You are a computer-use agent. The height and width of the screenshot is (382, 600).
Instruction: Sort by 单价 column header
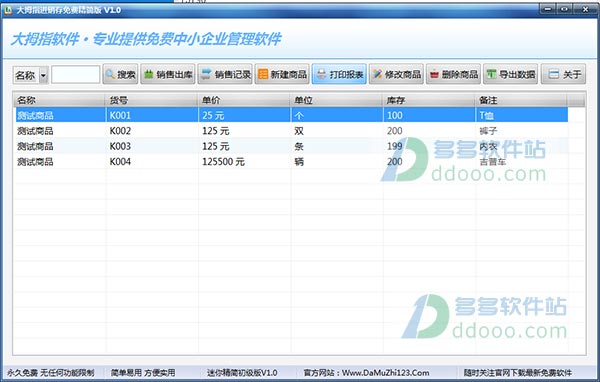pos(244,100)
